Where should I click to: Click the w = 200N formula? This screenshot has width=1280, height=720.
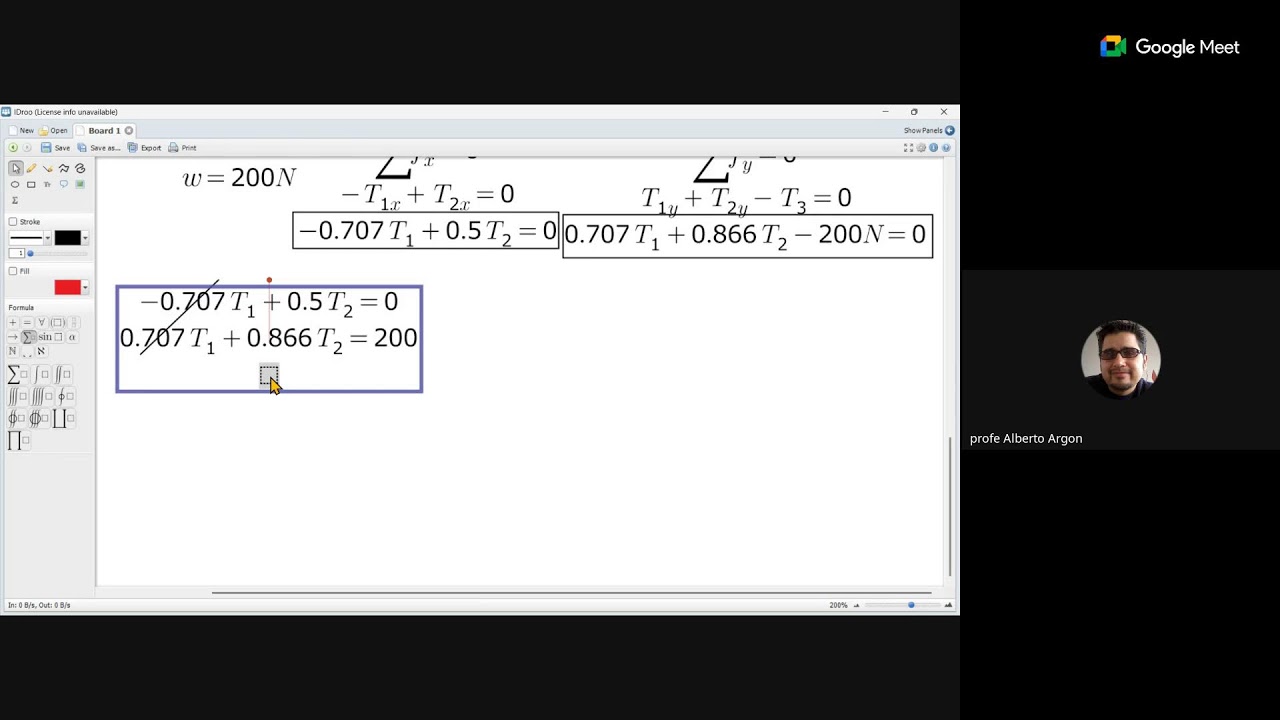pos(239,178)
